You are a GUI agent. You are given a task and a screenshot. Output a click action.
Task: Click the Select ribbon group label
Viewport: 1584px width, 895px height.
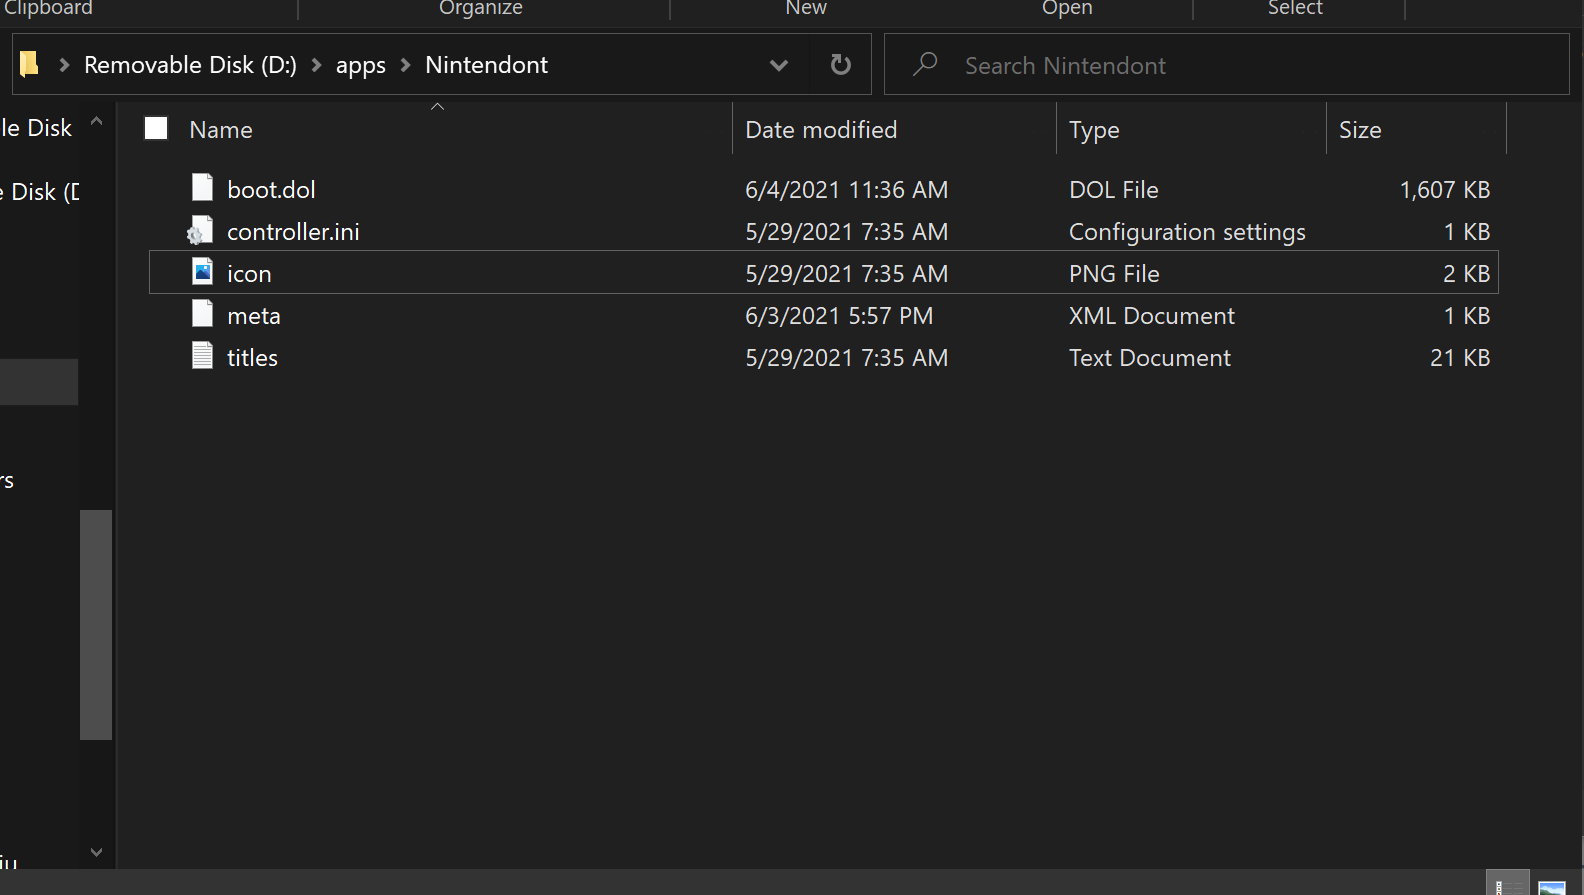point(1295,8)
